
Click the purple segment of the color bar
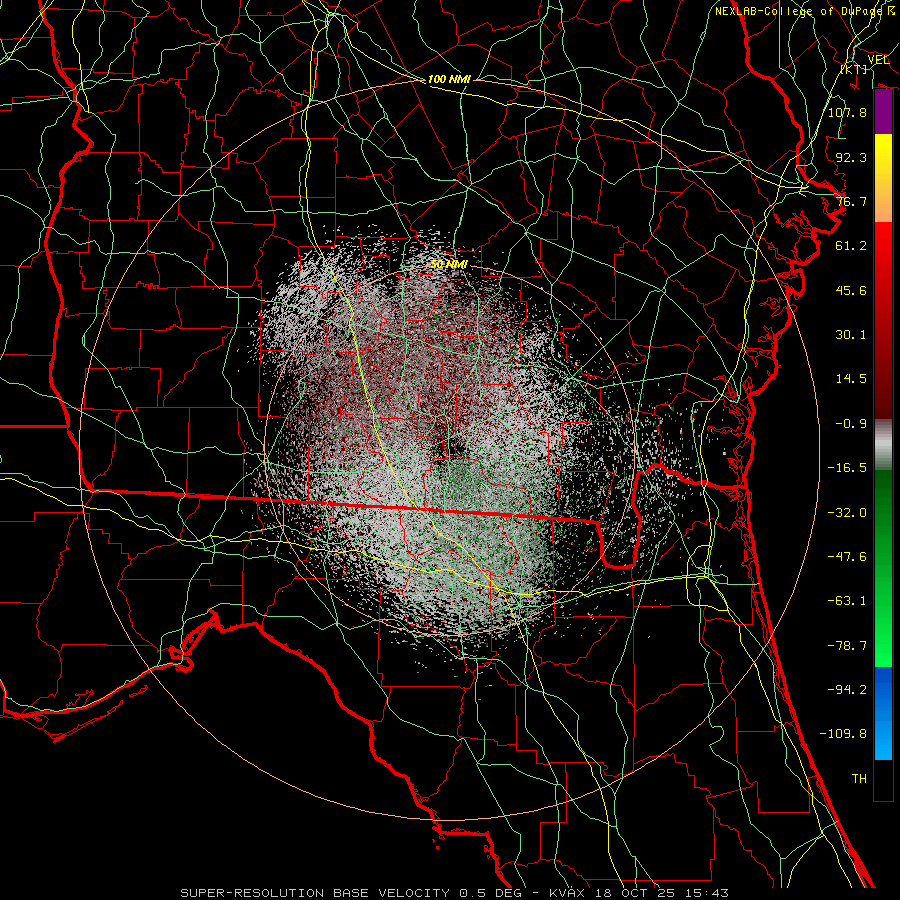tap(883, 112)
